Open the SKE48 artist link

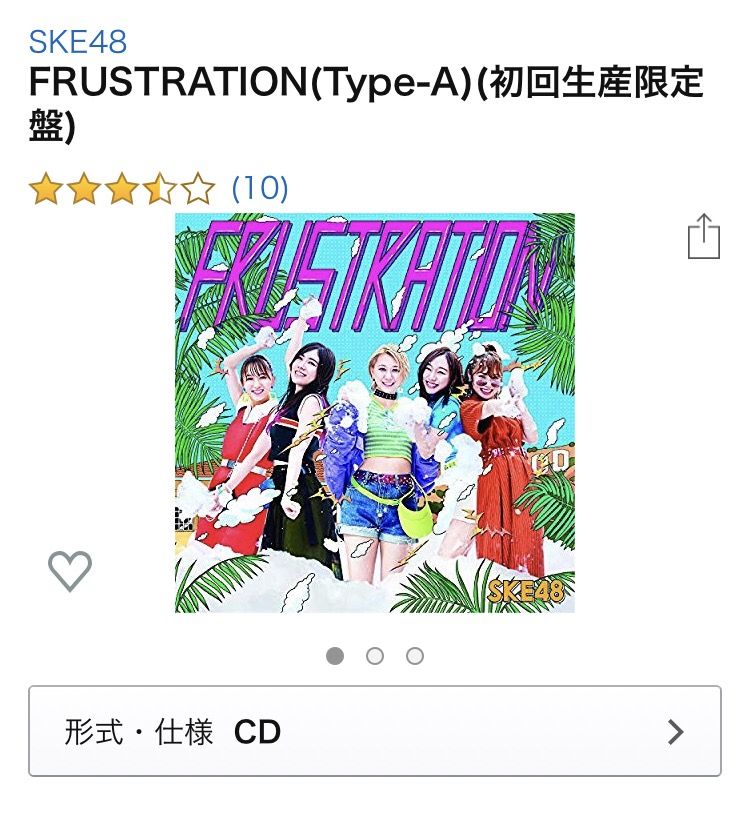point(78,42)
